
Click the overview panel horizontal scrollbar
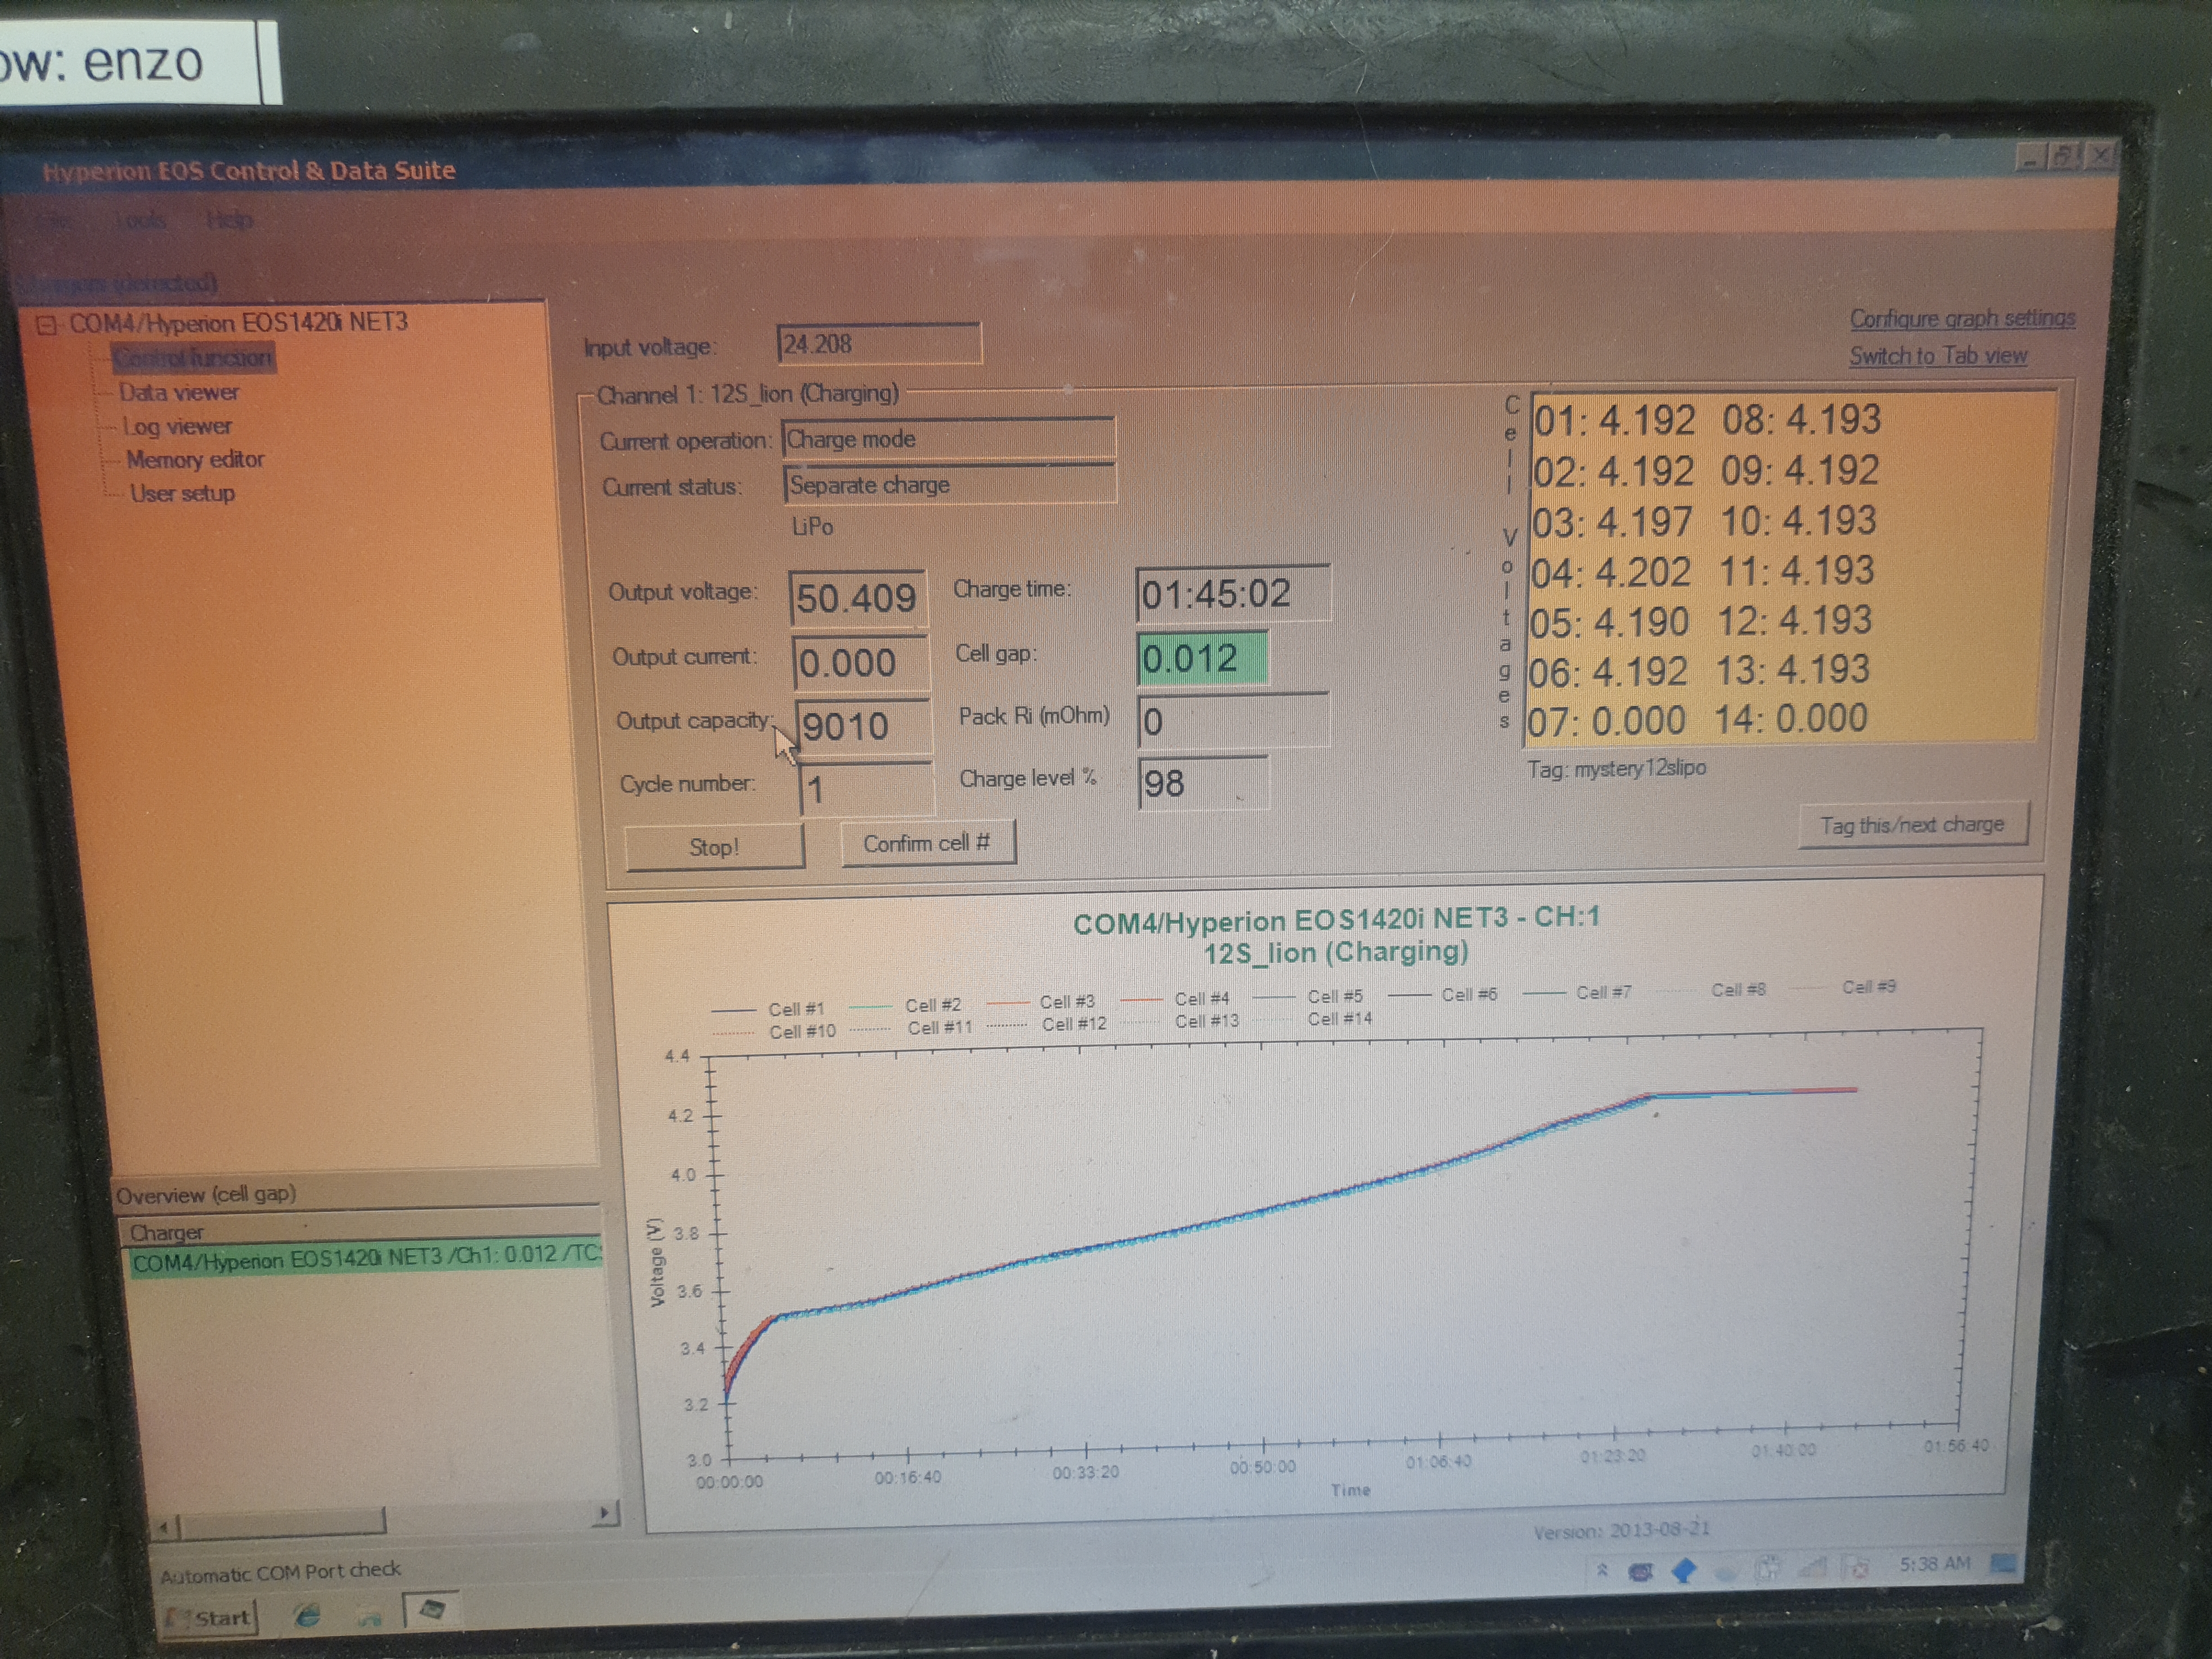pyautogui.click(x=283, y=1523)
